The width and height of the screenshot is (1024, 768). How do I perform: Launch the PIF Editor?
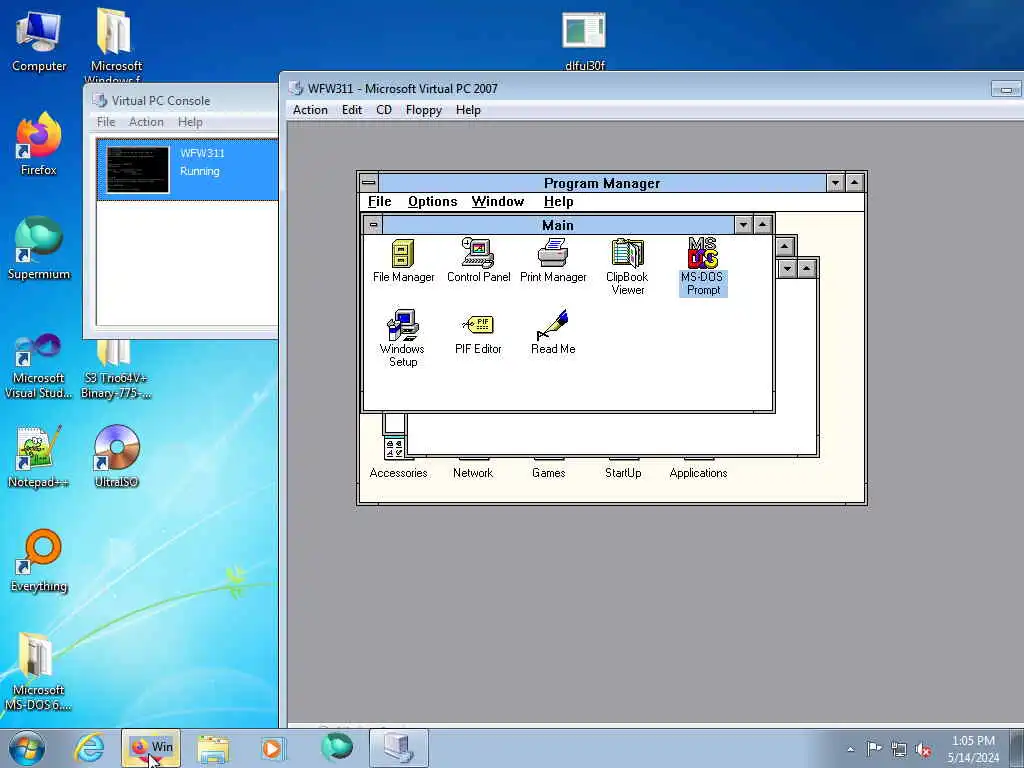[479, 334]
